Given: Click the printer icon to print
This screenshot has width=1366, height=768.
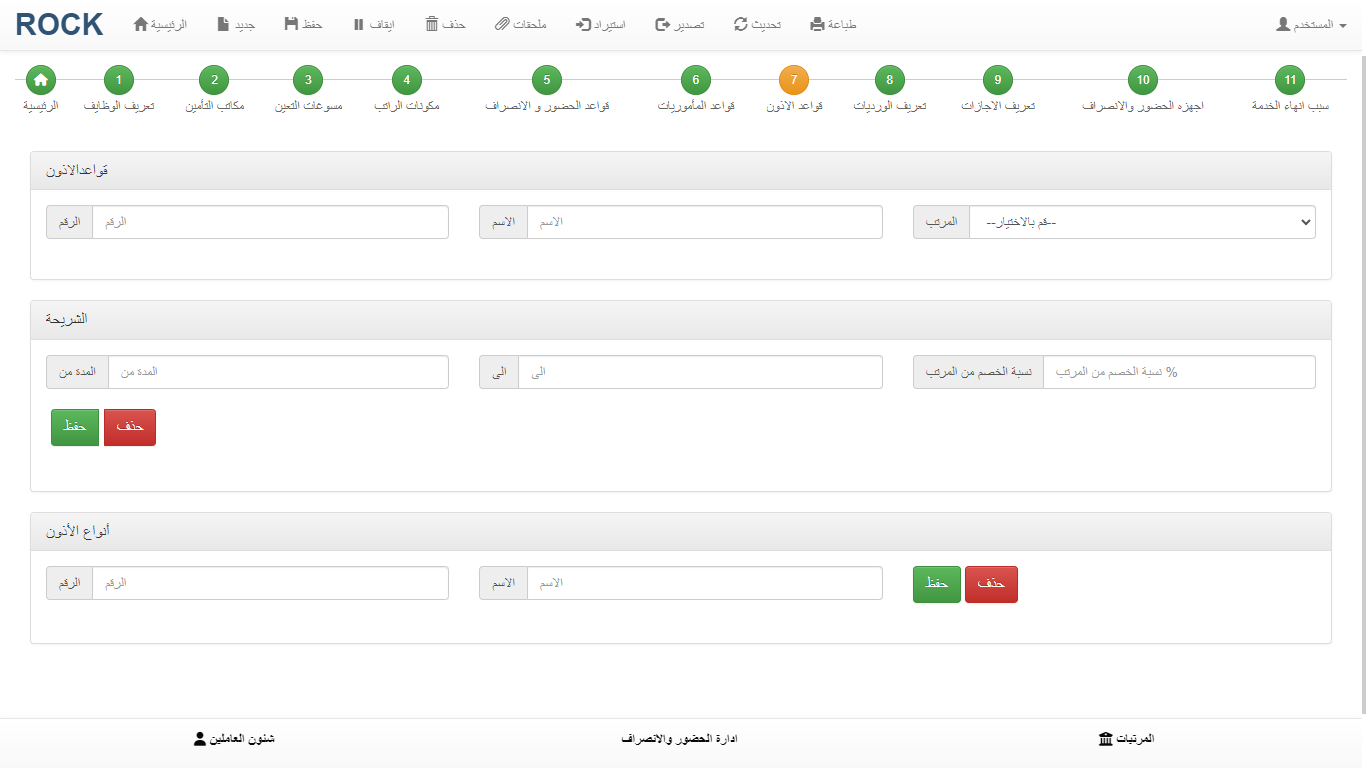Looking at the screenshot, I should (818, 24).
